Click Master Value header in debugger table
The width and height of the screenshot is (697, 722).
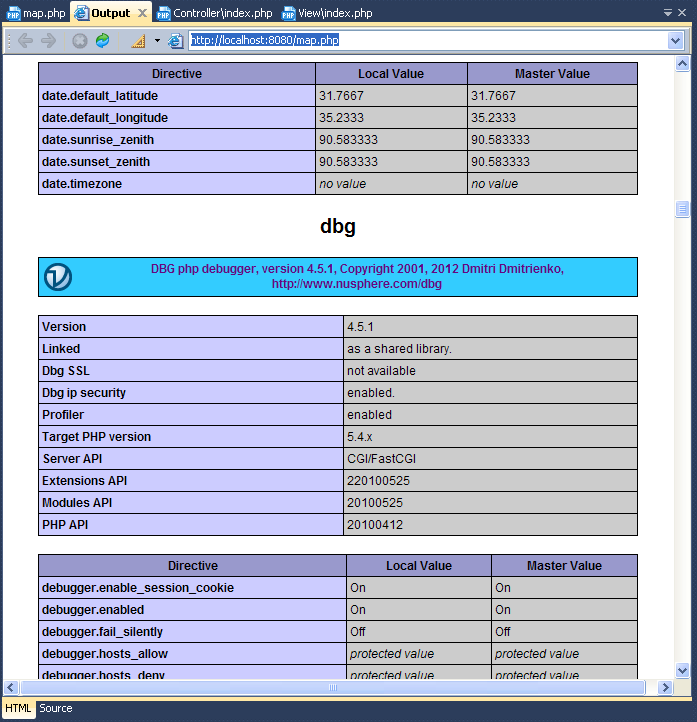[564, 566]
